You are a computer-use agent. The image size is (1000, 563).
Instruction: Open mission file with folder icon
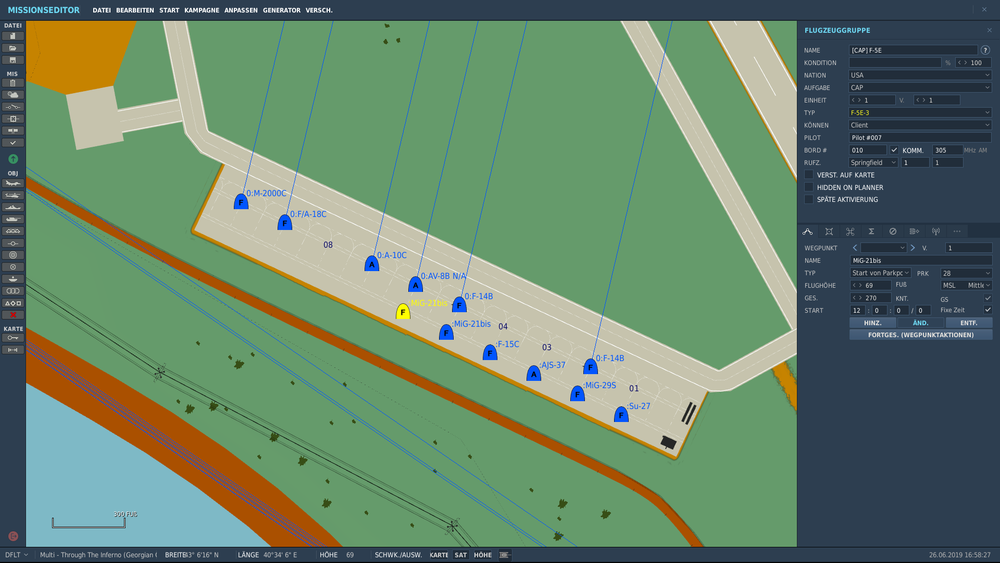(x=13, y=48)
